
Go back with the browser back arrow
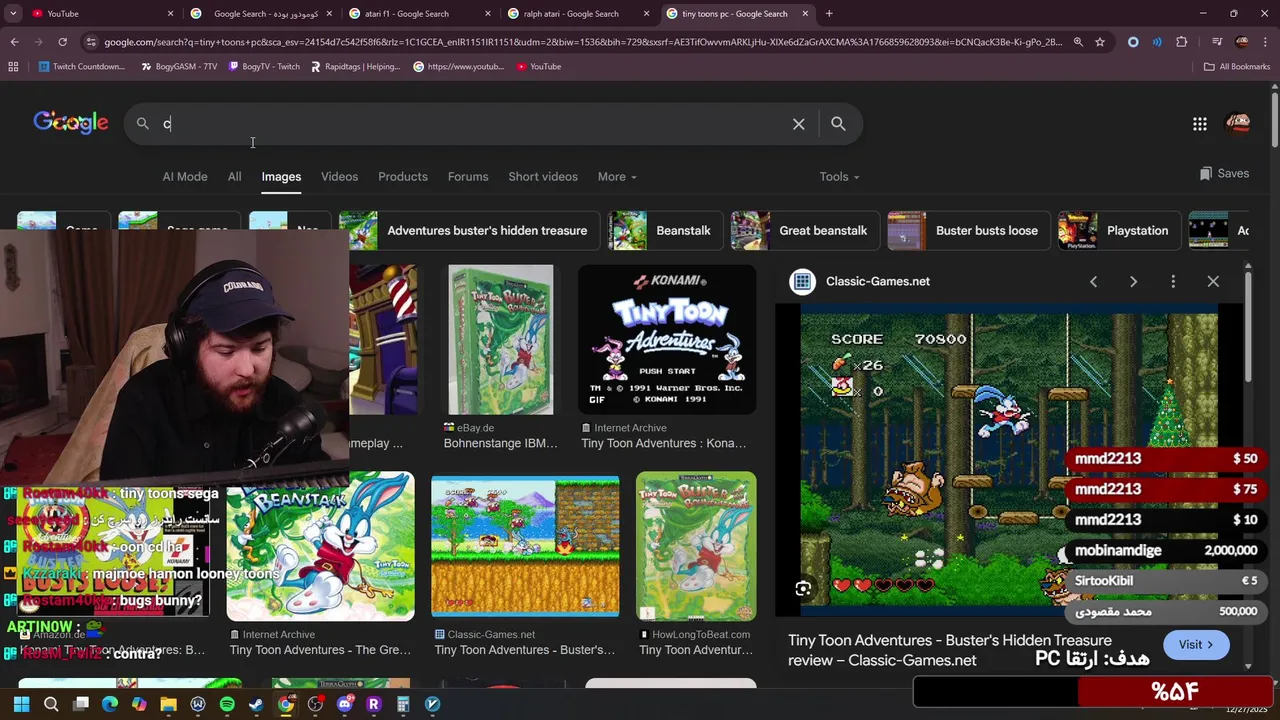tap(14, 42)
